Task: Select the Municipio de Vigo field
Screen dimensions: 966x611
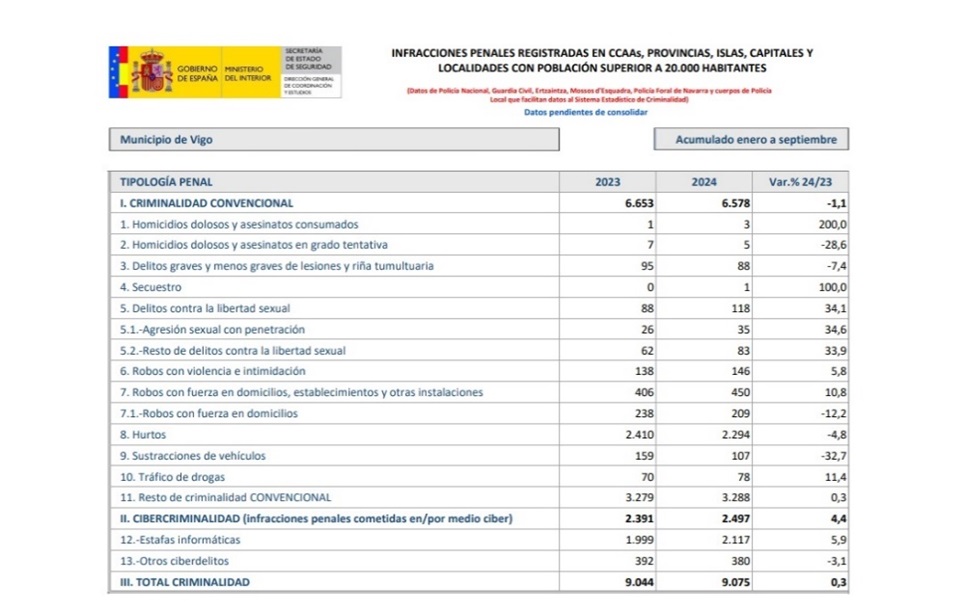Action: (333, 140)
